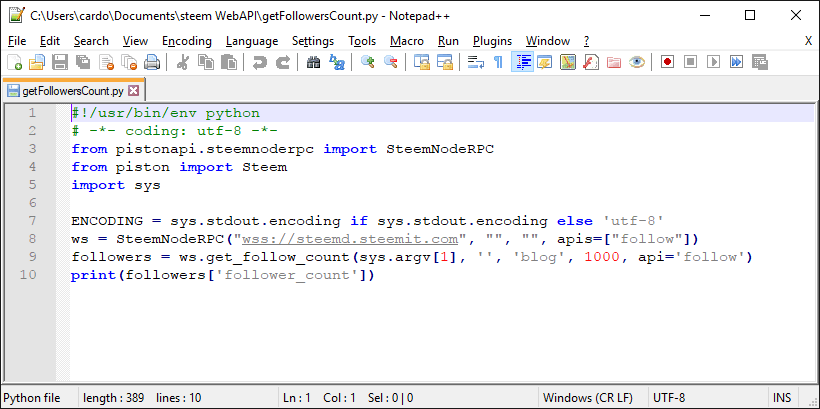Click the 'import sys' code line
Image resolution: width=820 pixels, height=409 pixels.
[x=116, y=185]
